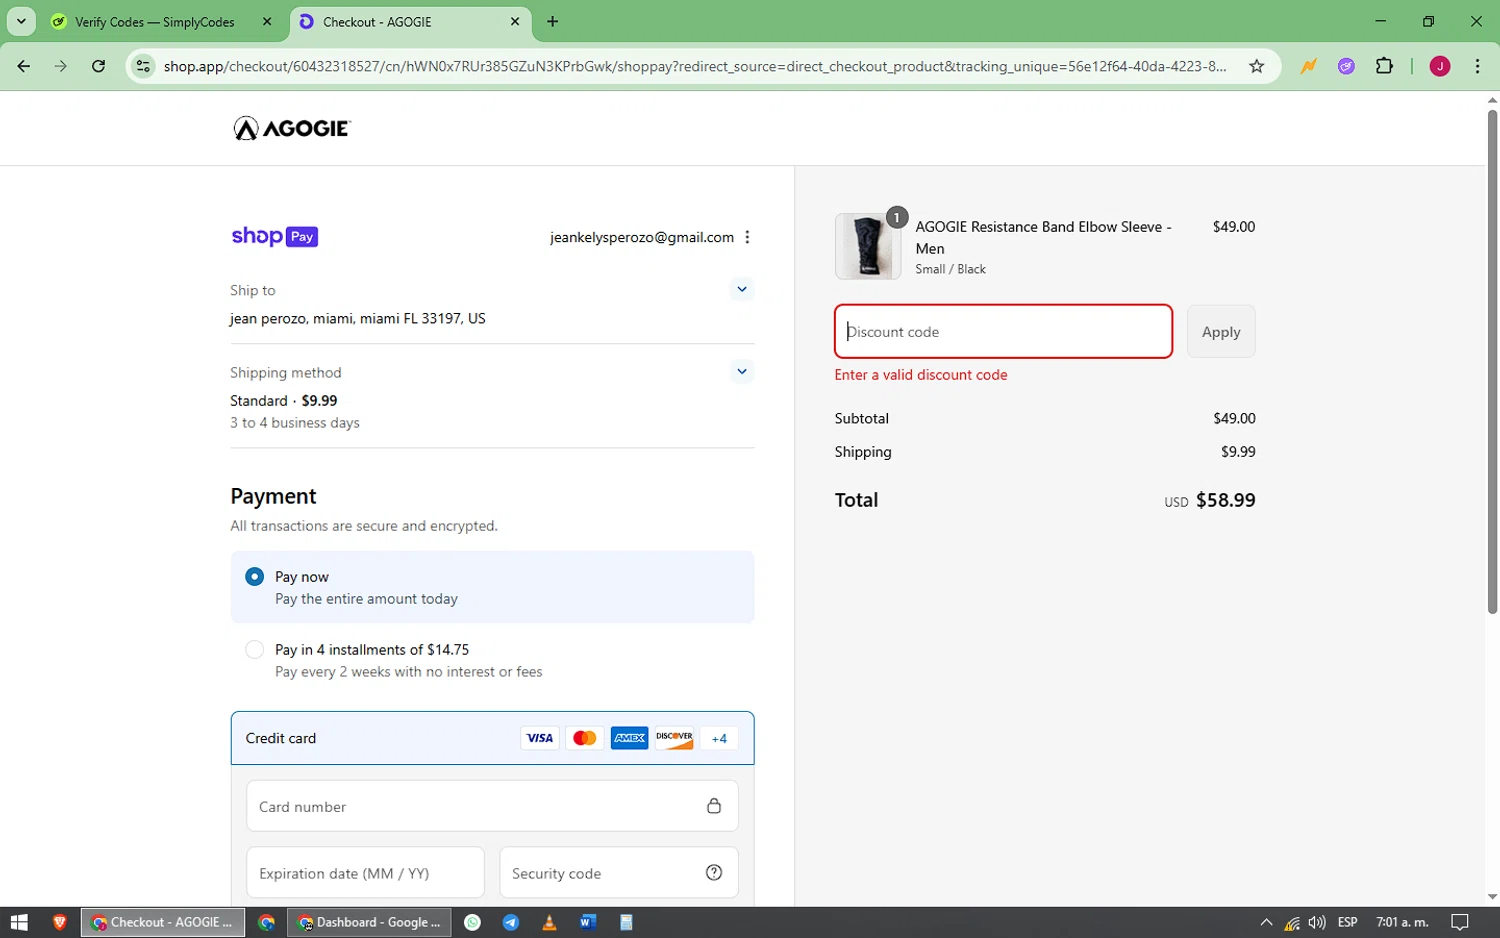
Task: Click the Visa card icon
Action: [540, 738]
